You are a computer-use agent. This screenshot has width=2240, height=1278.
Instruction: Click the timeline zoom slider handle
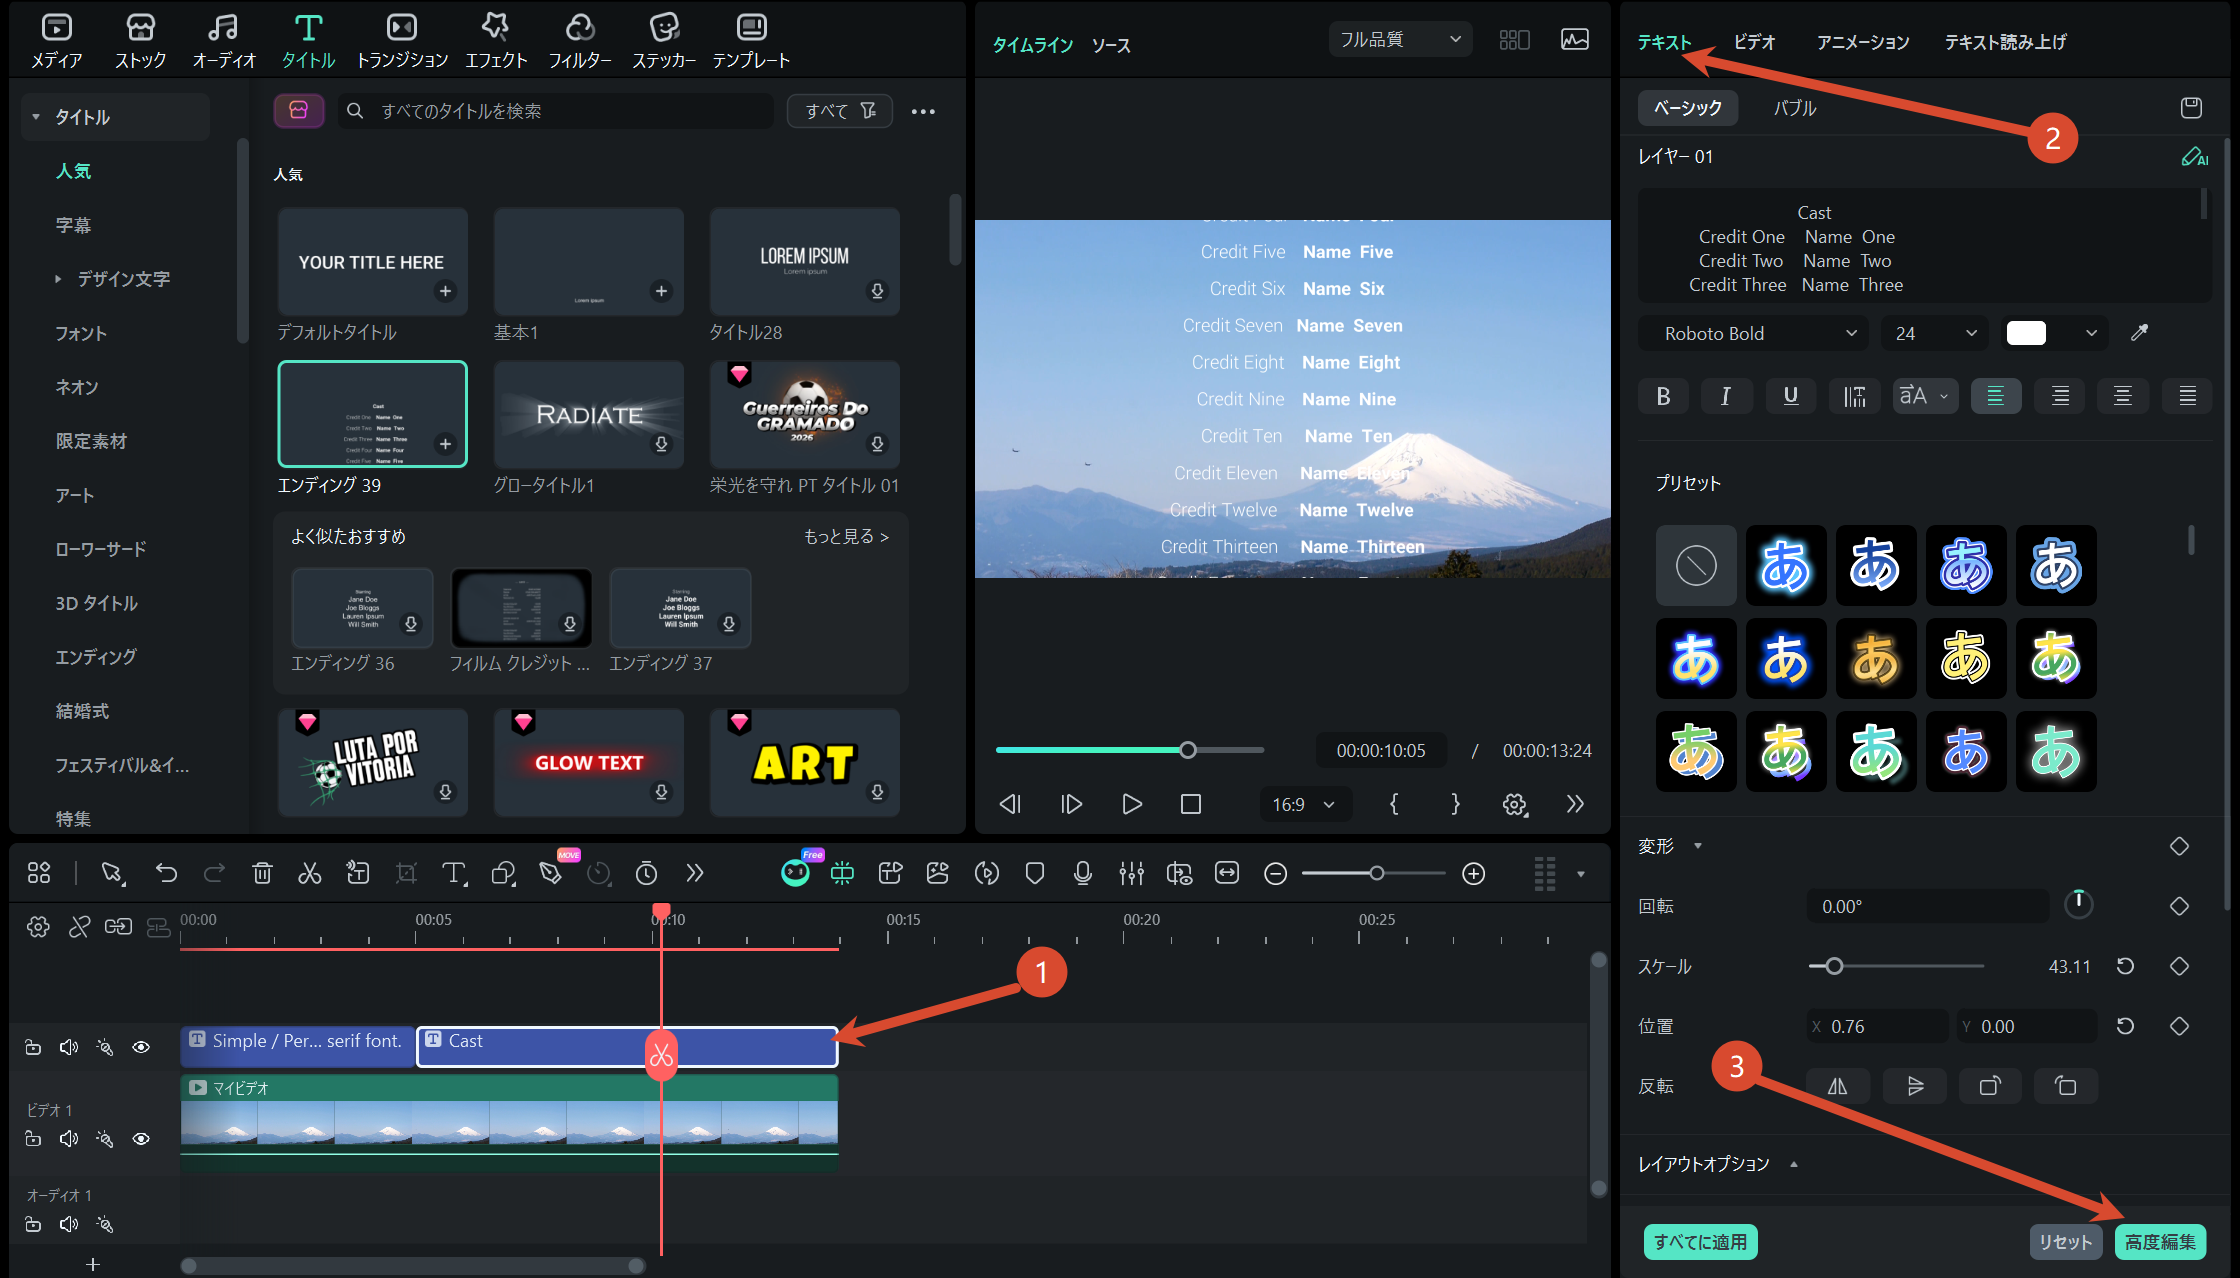[1377, 874]
